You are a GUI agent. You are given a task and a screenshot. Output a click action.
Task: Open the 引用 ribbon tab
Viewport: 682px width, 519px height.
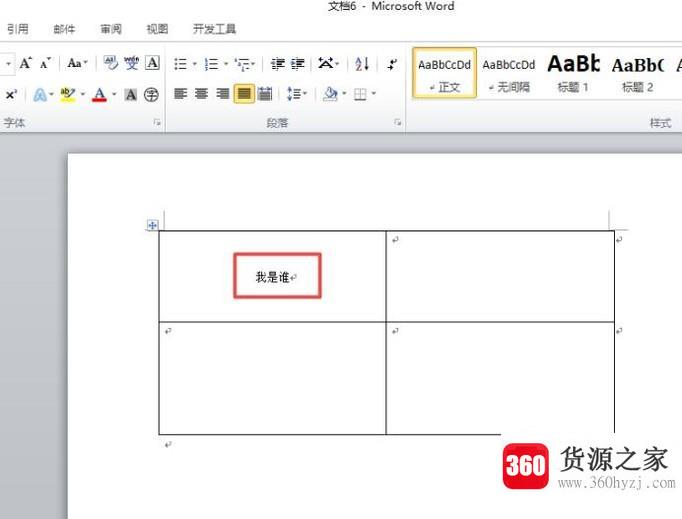point(18,29)
